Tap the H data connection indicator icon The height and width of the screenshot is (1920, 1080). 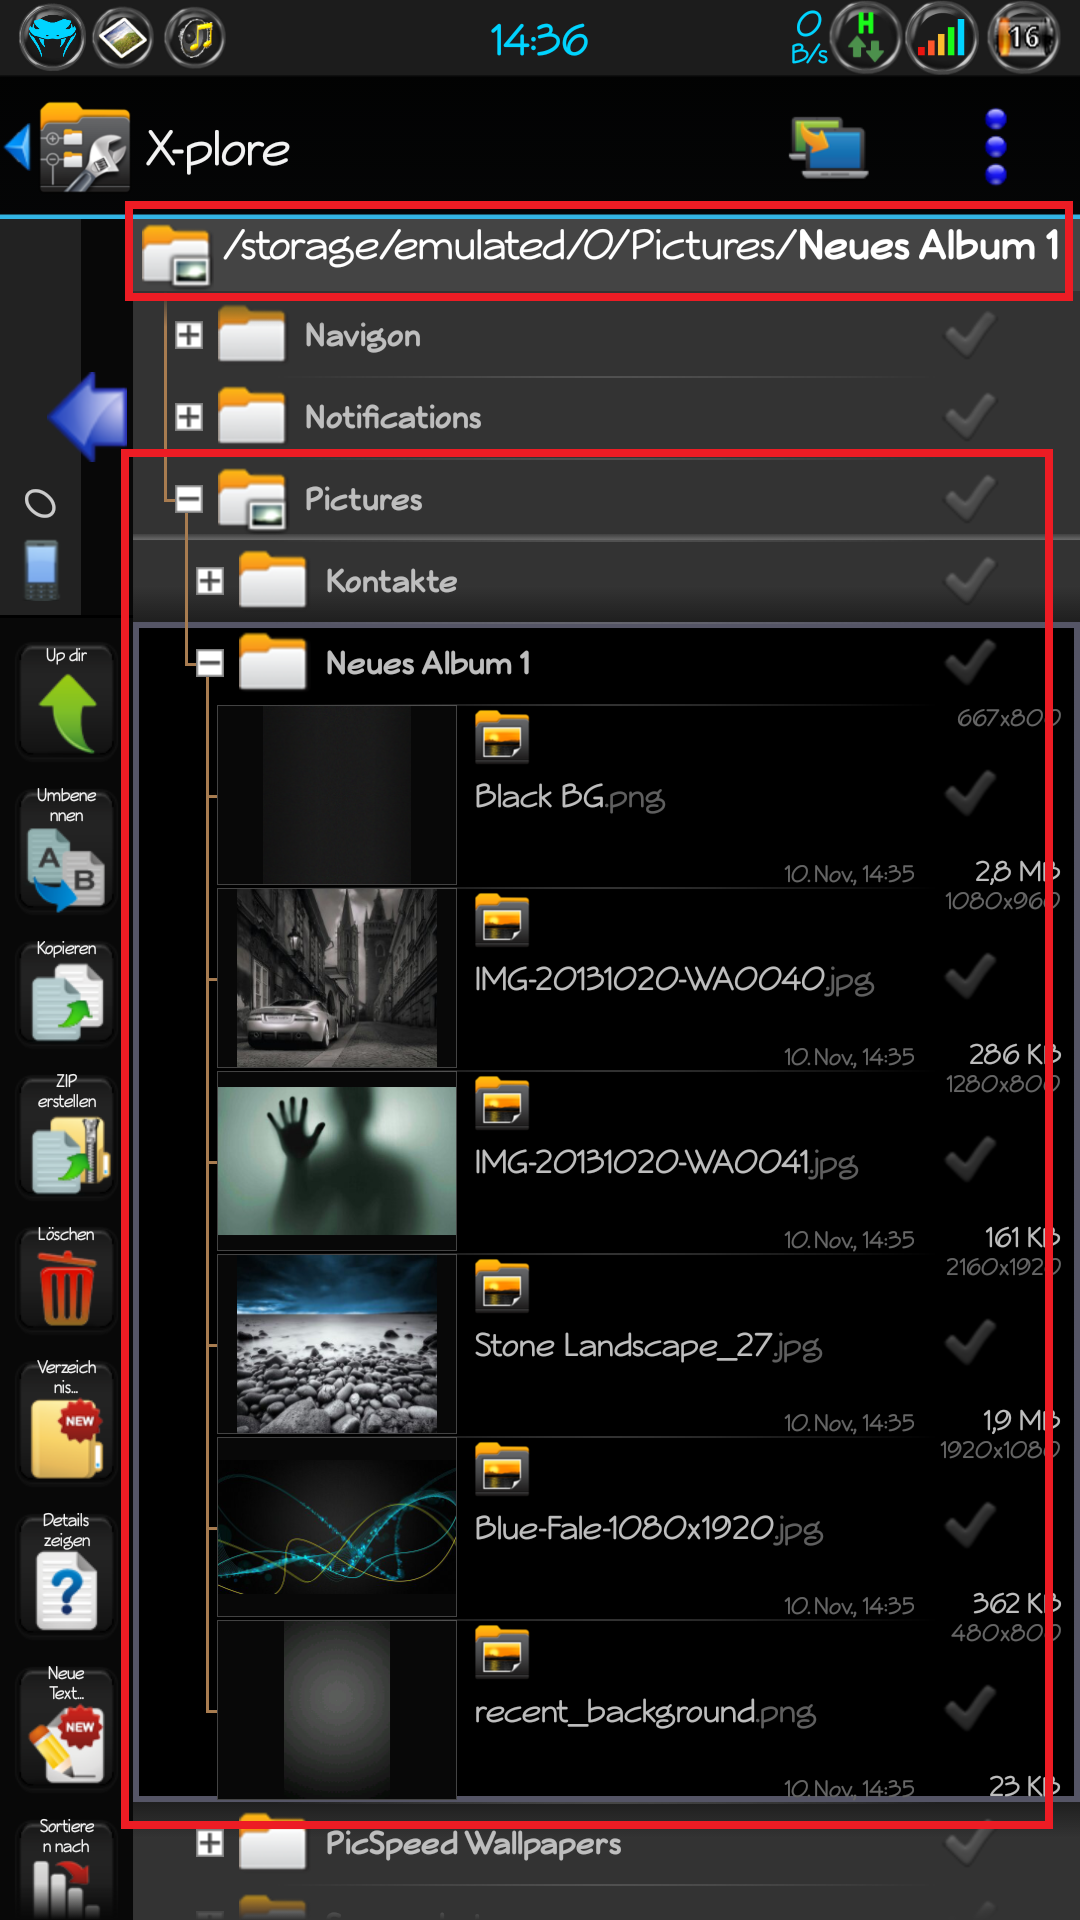866,38
